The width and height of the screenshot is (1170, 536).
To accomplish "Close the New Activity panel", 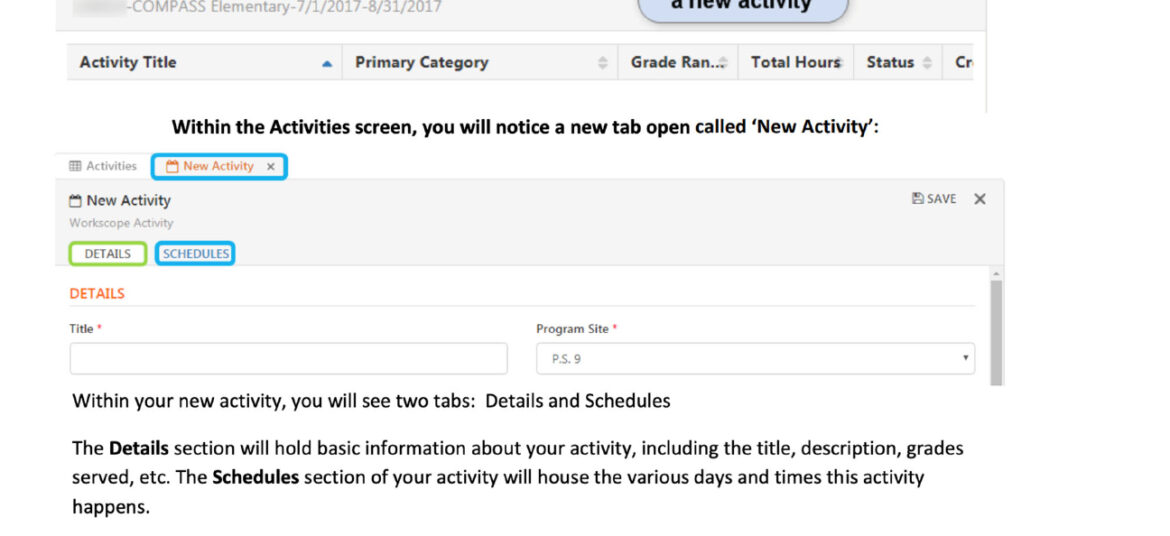I will (980, 199).
